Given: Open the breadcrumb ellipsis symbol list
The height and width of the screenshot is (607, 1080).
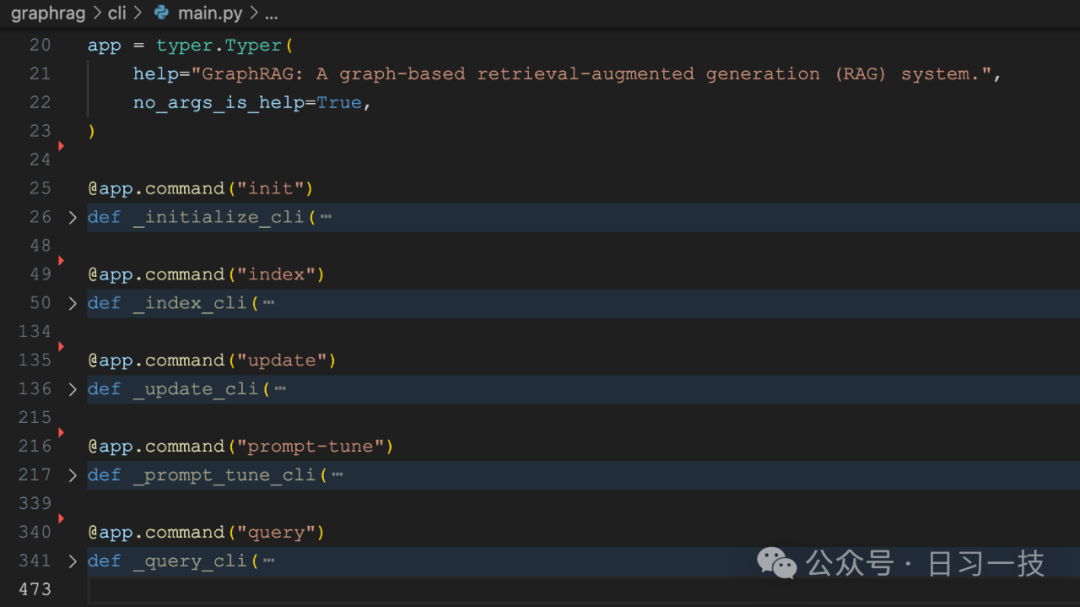Looking at the screenshot, I should [x=271, y=14].
